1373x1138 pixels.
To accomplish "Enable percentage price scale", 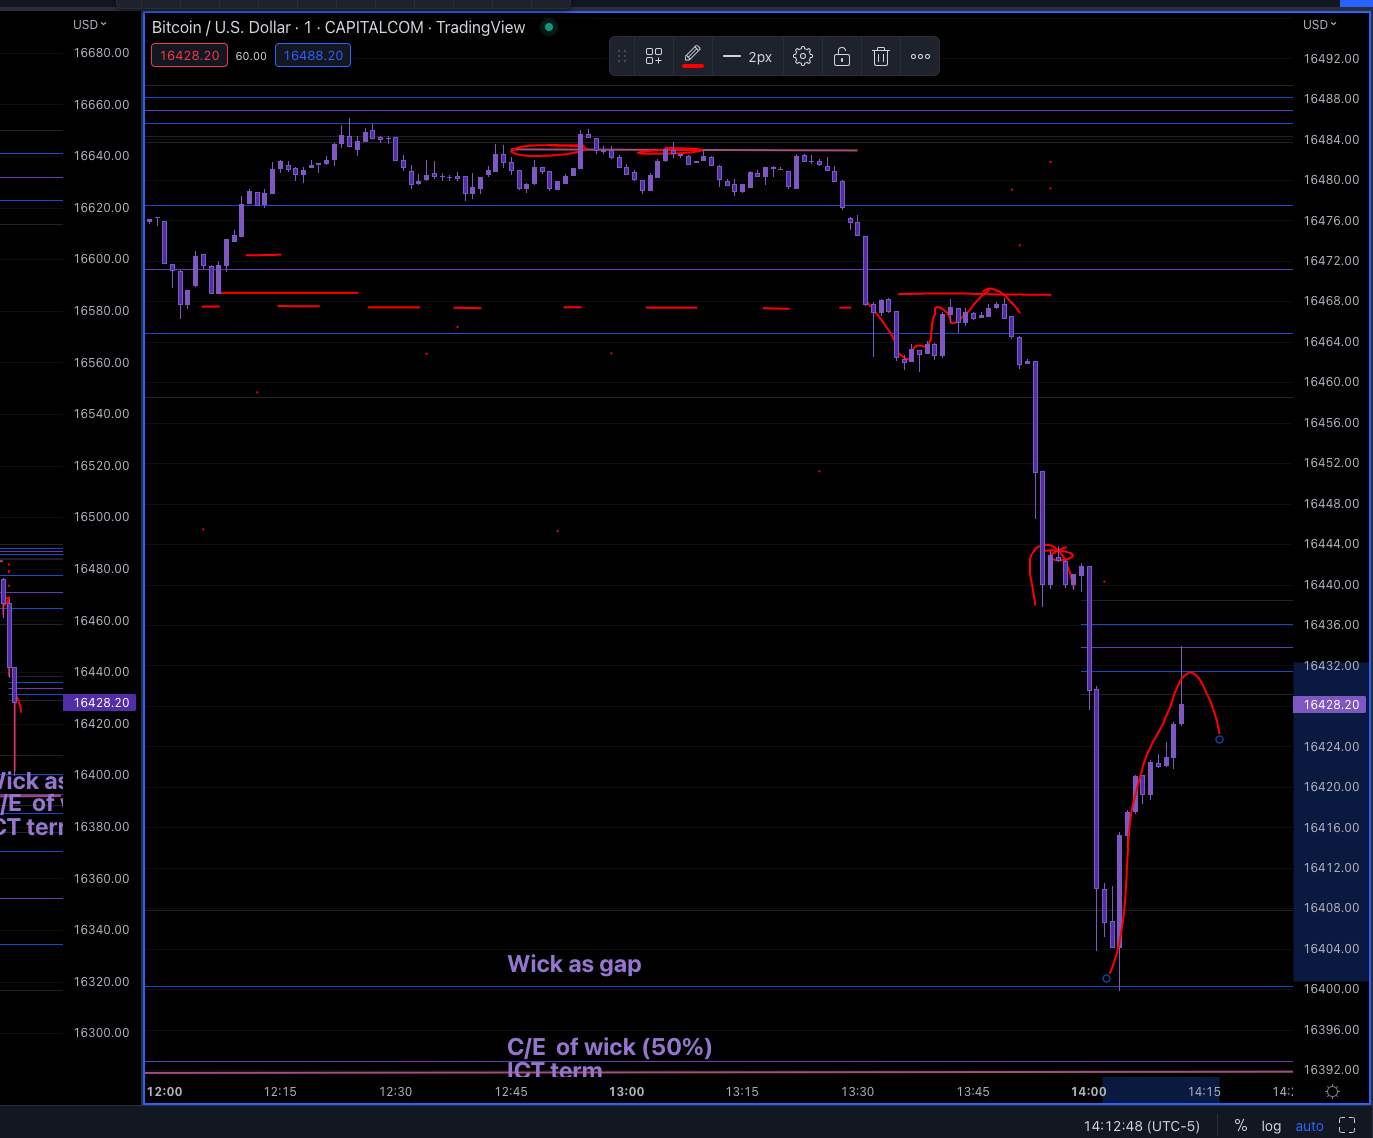I will [1240, 1125].
